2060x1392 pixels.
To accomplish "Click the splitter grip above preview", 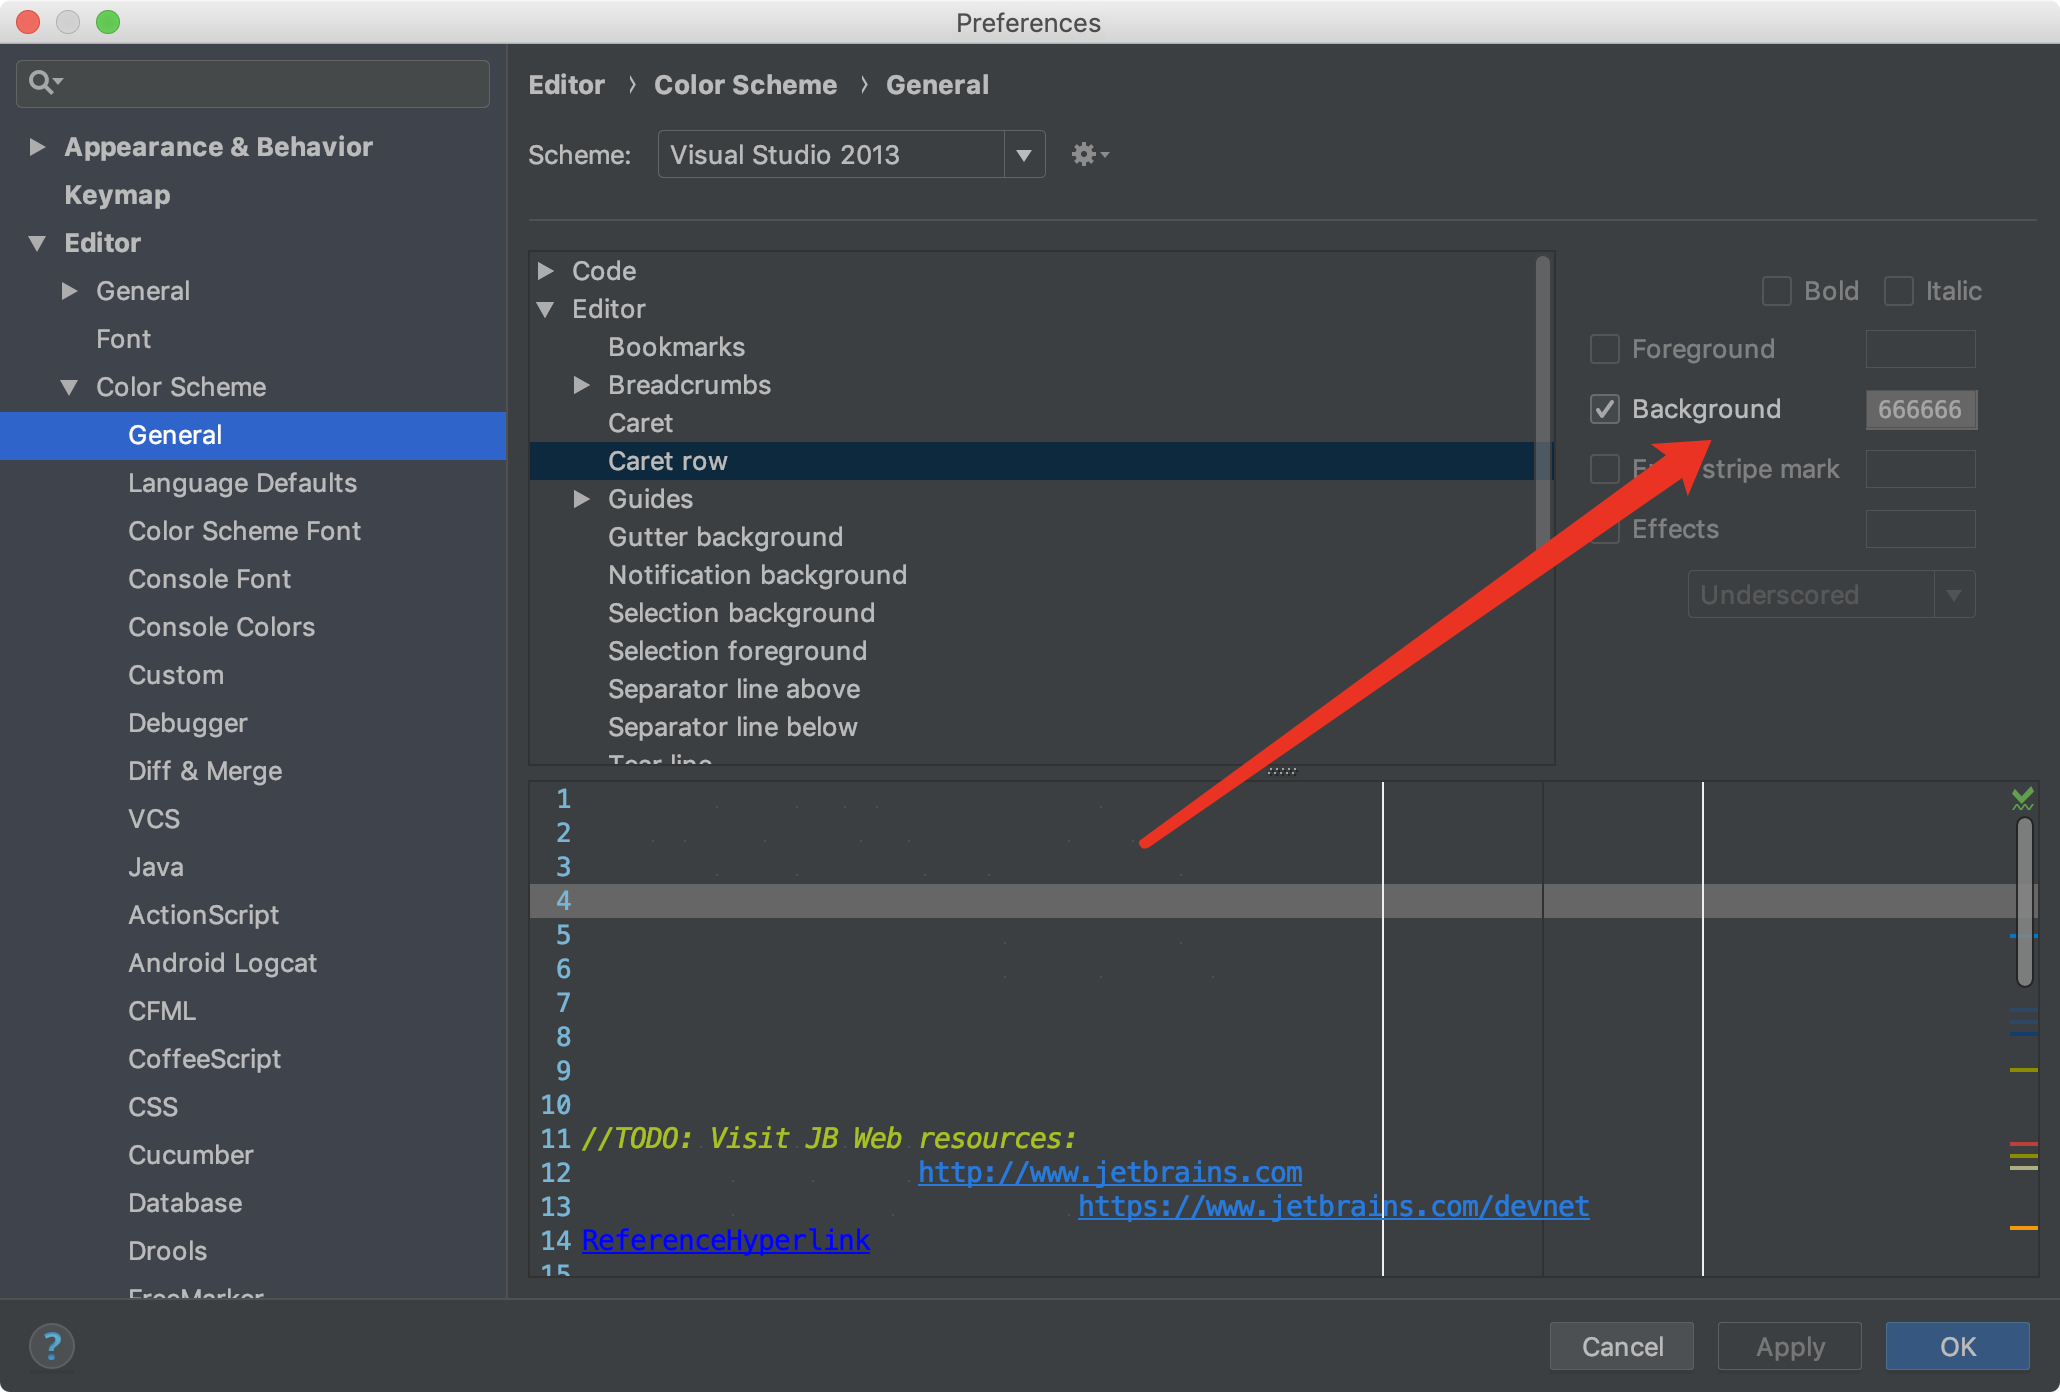I will tap(1281, 771).
